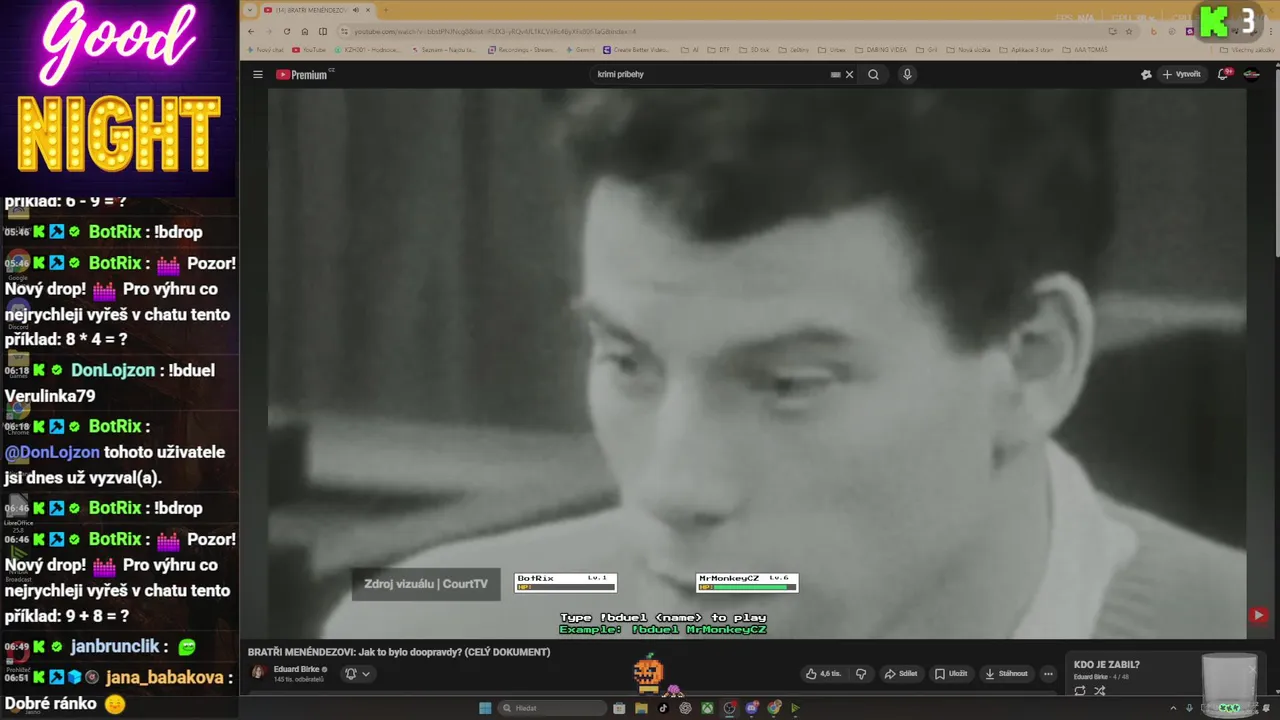
Task: Open the Xbox app in taskbar
Action: (x=707, y=708)
